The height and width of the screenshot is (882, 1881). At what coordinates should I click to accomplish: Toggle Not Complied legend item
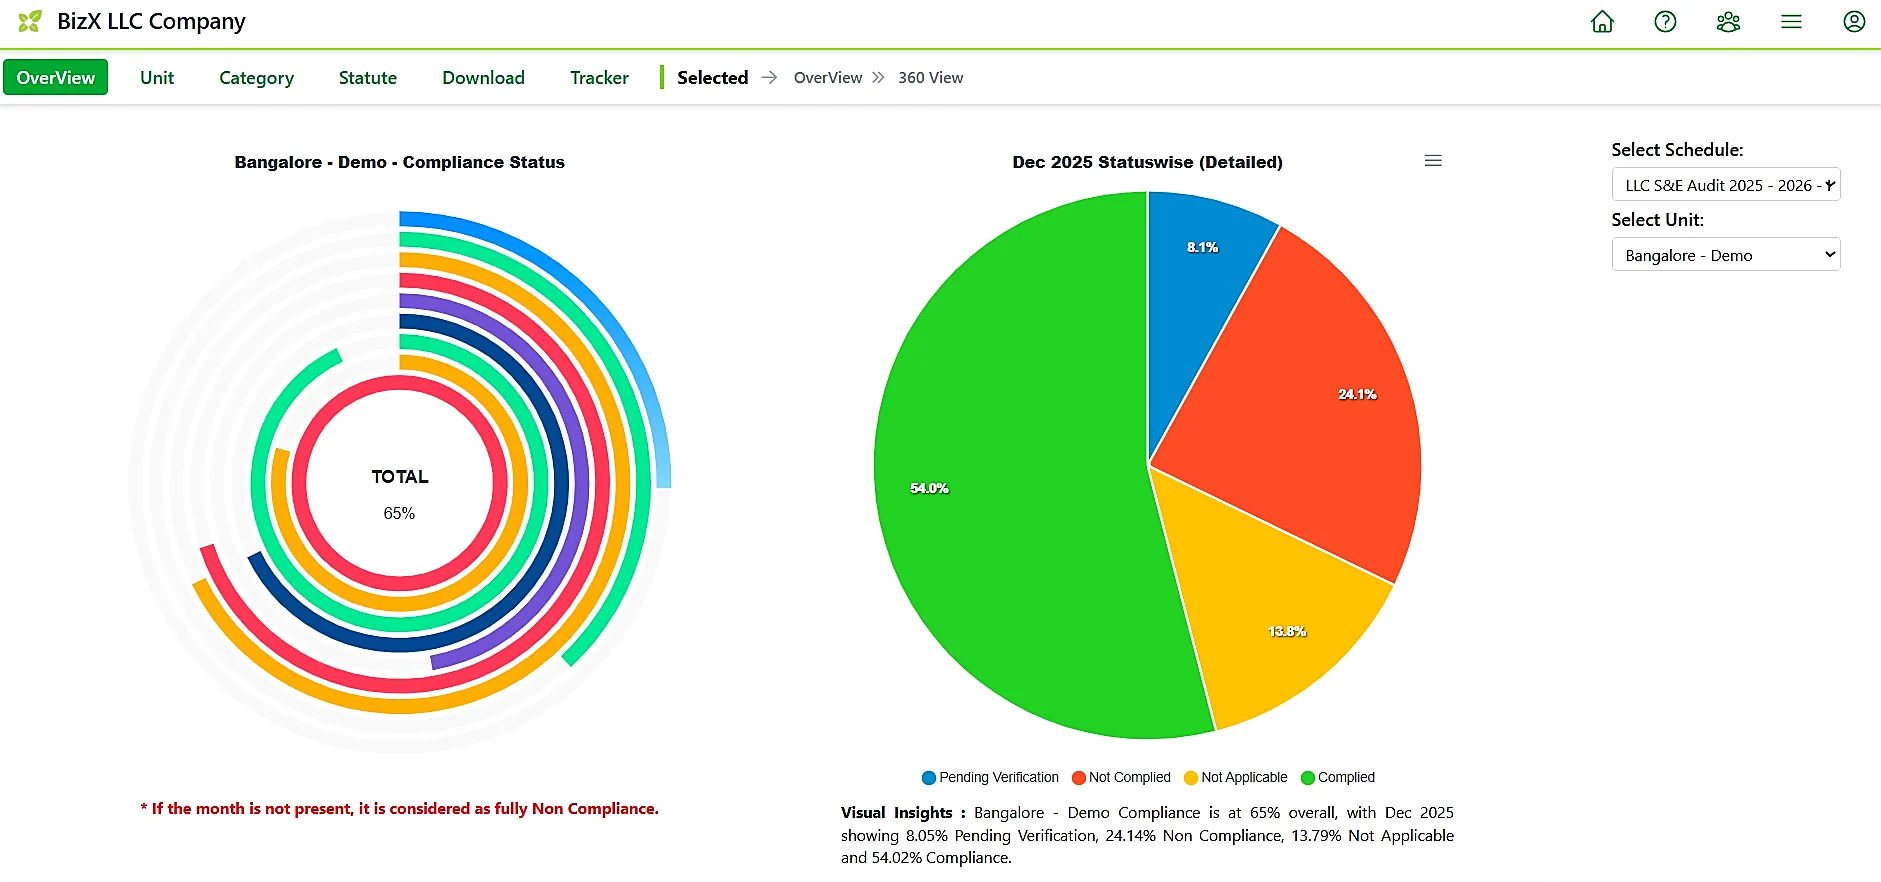(x=1121, y=777)
